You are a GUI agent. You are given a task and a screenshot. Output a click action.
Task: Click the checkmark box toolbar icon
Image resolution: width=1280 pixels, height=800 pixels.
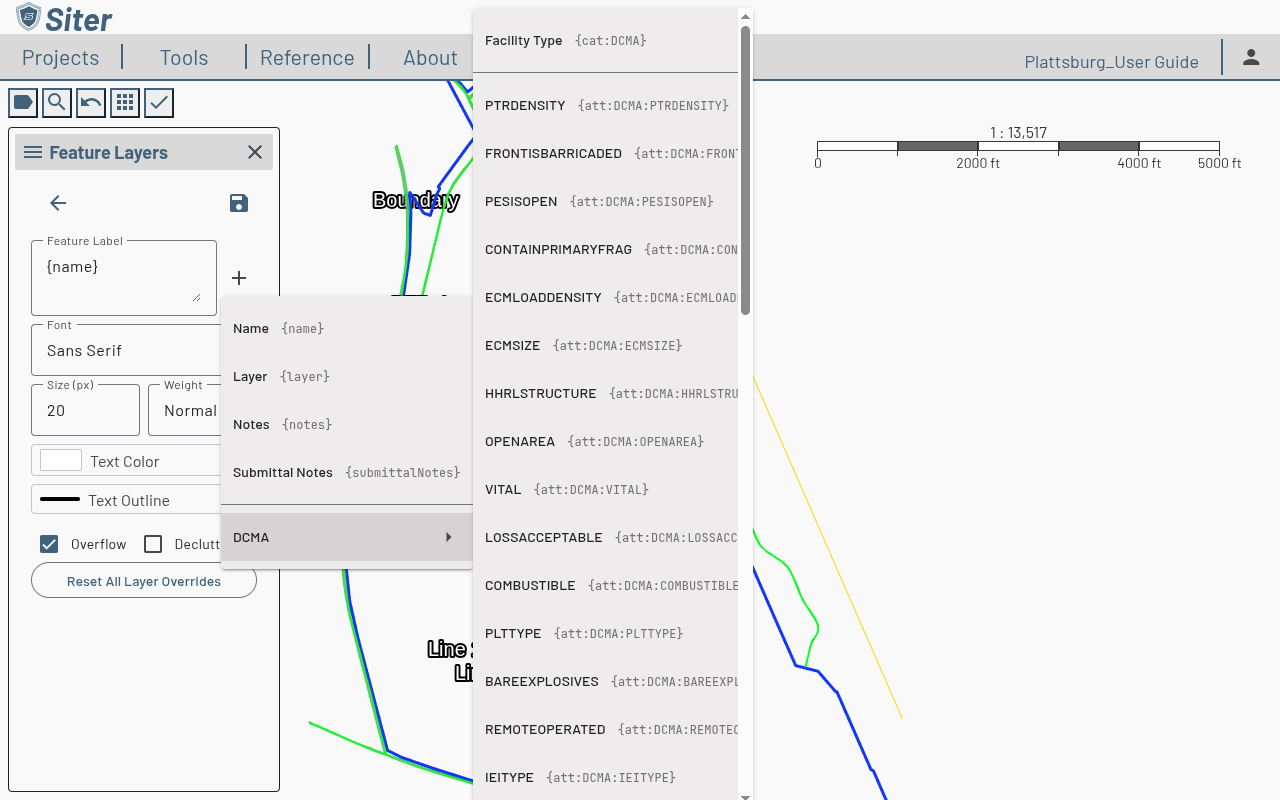pos(159,102)
